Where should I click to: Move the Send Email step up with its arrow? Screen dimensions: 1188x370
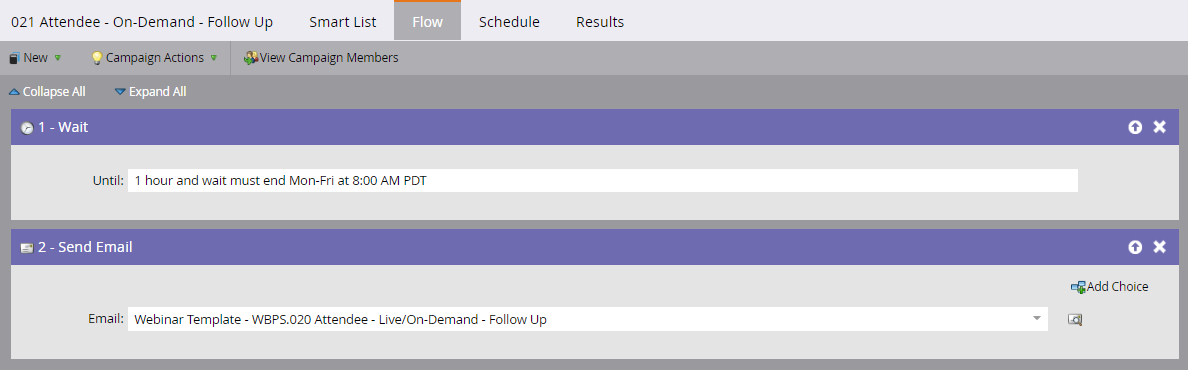coord(1134,247)
